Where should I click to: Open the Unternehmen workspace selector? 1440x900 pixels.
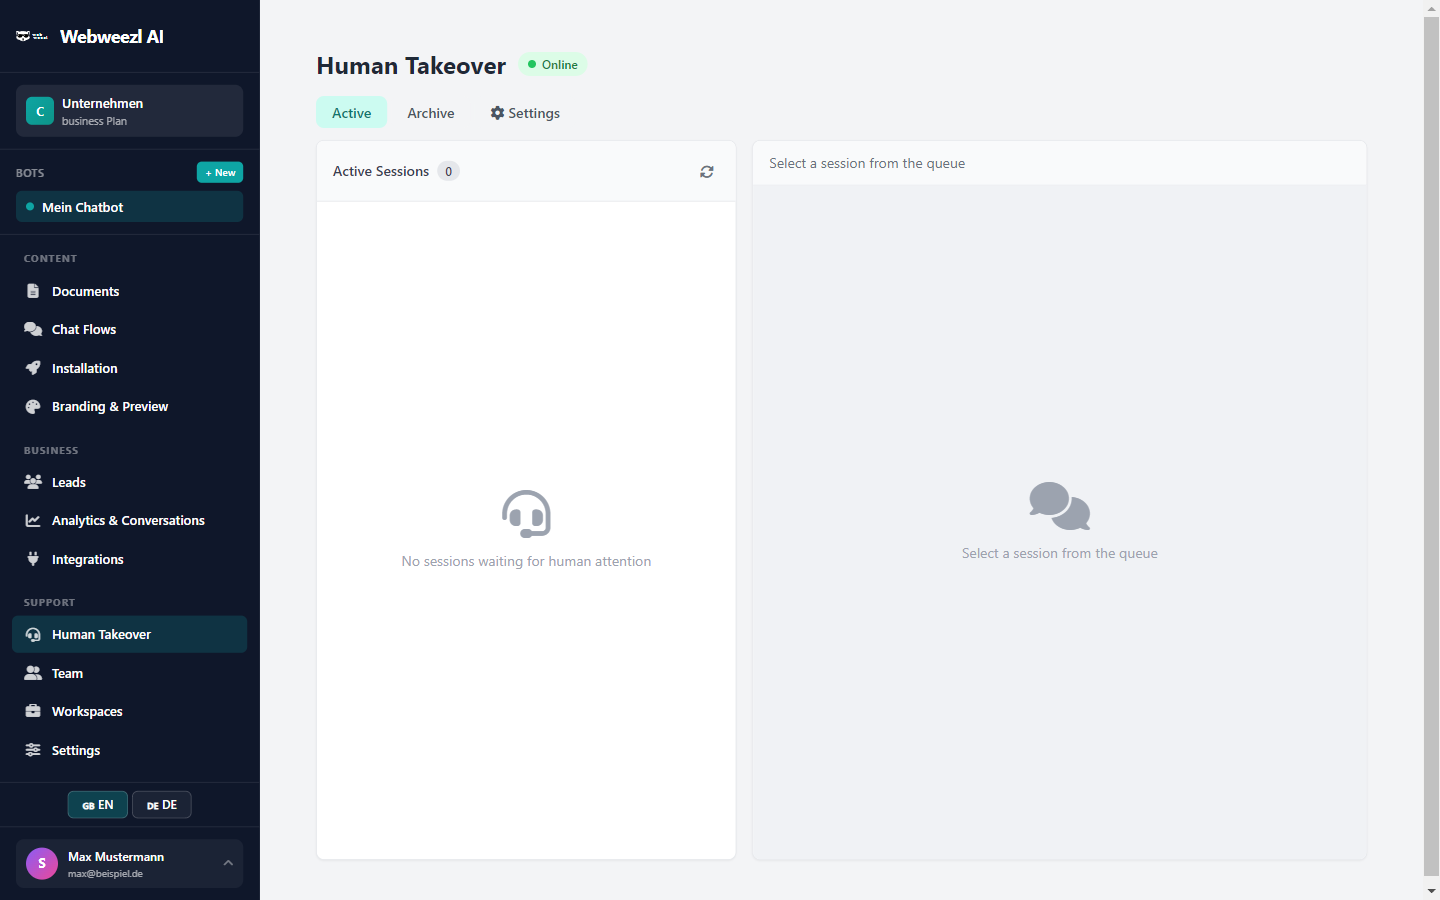(x=129, y=111)
